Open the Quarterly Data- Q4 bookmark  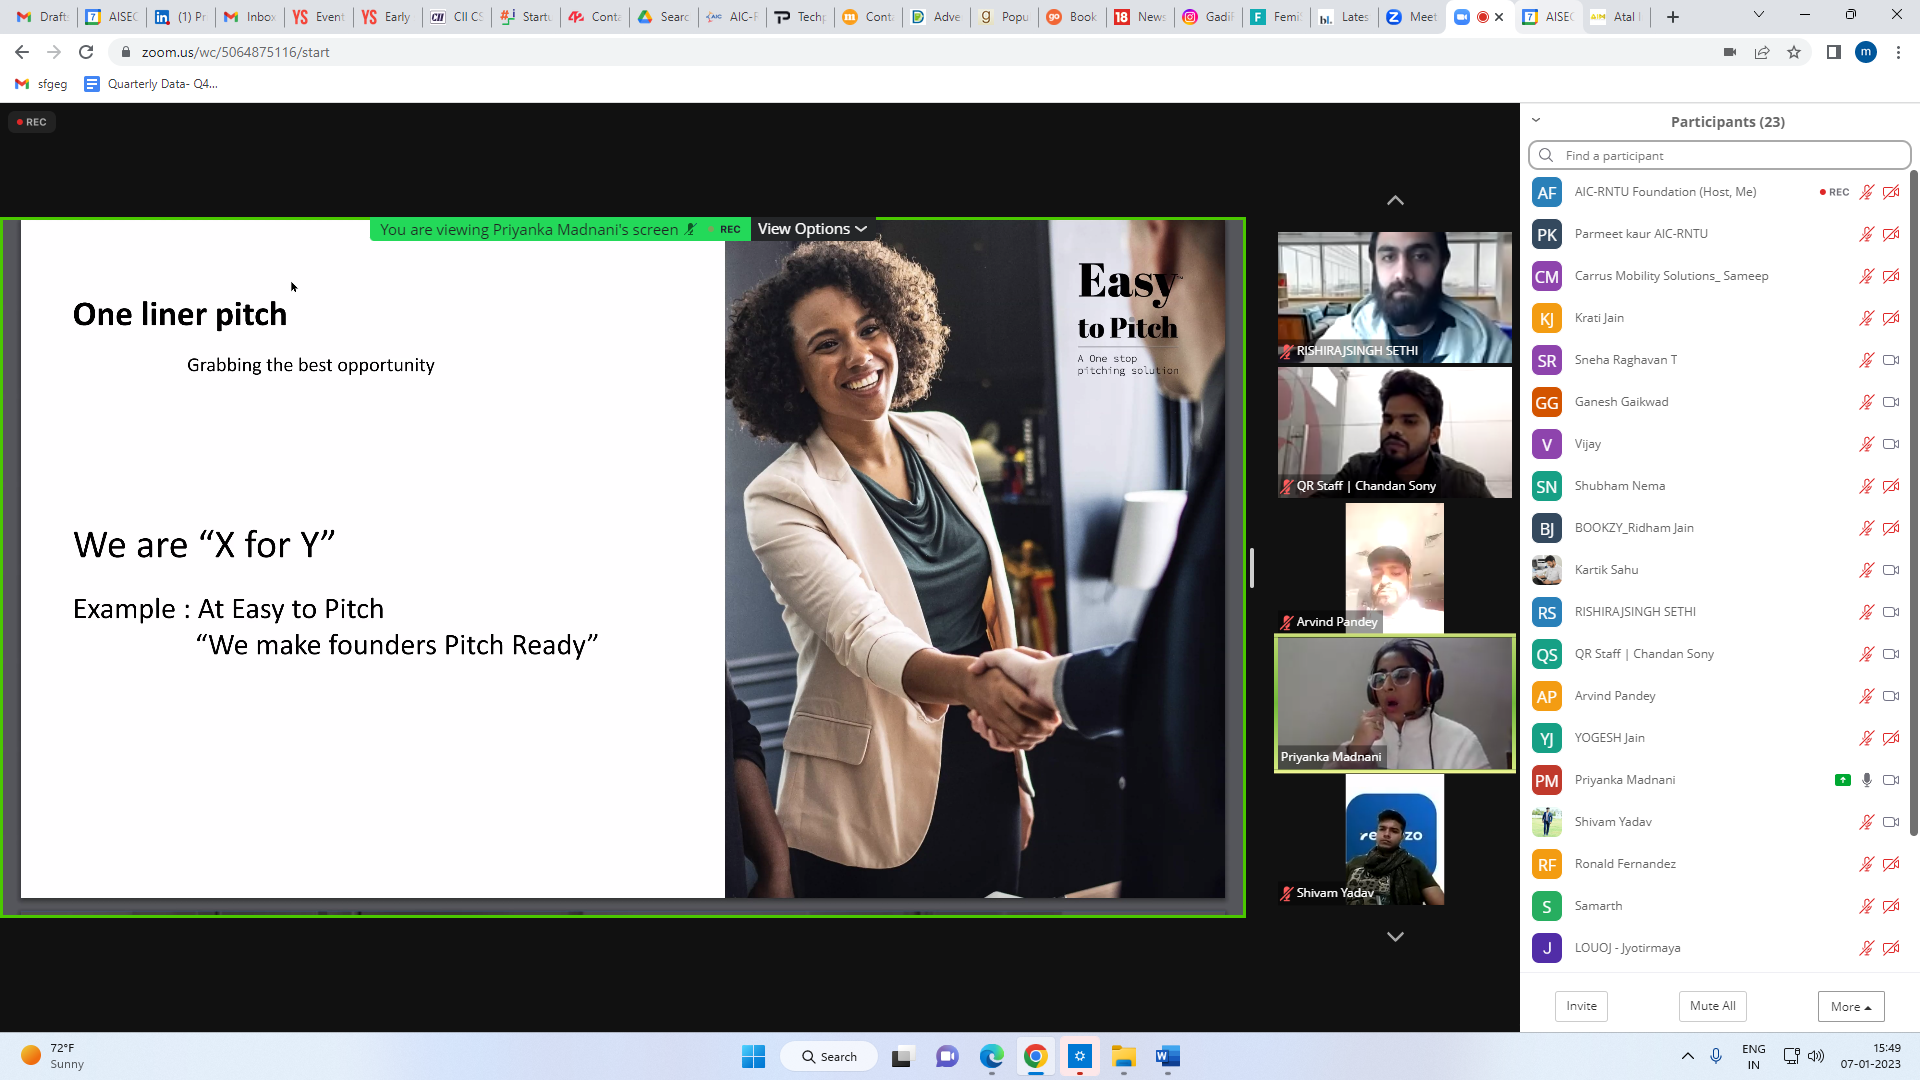point(151,84)
